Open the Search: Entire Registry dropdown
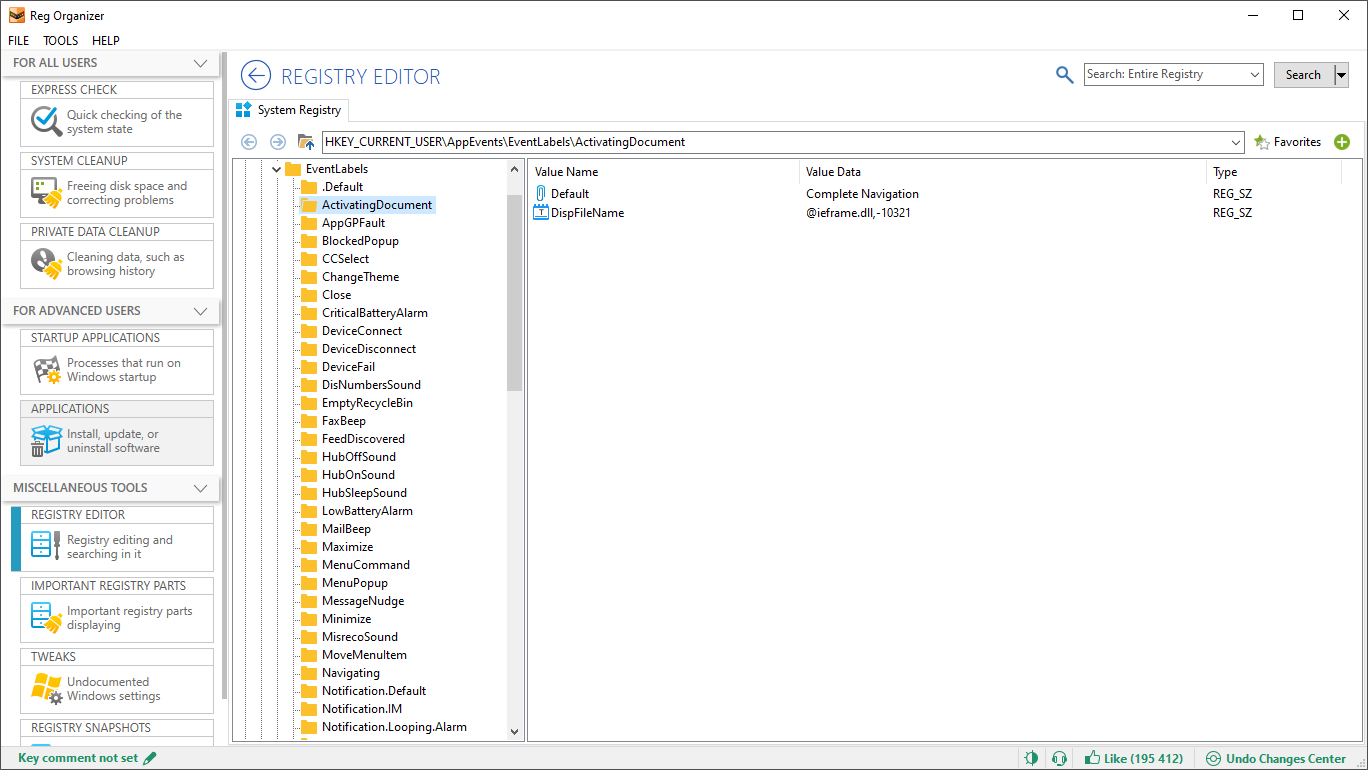Screen dimensions: 1368x770 tap(1253, 74)
